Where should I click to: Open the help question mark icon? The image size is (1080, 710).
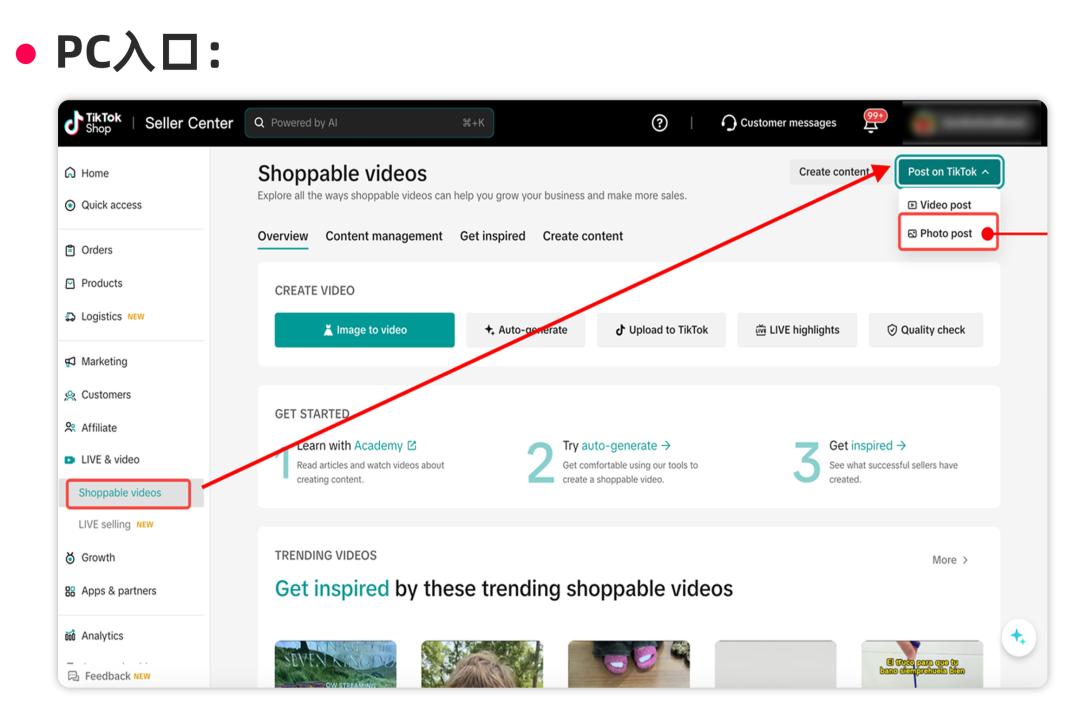point(659,123)
